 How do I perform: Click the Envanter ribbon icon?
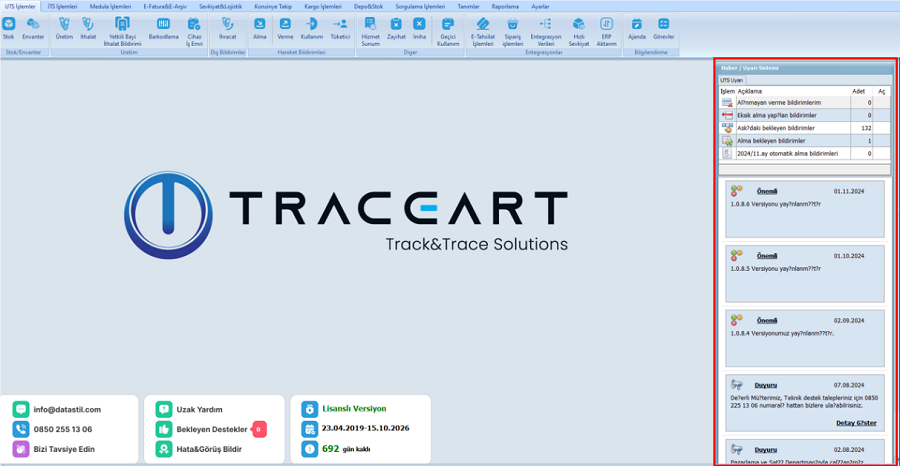pyautogui.click(x=33, y=27)
